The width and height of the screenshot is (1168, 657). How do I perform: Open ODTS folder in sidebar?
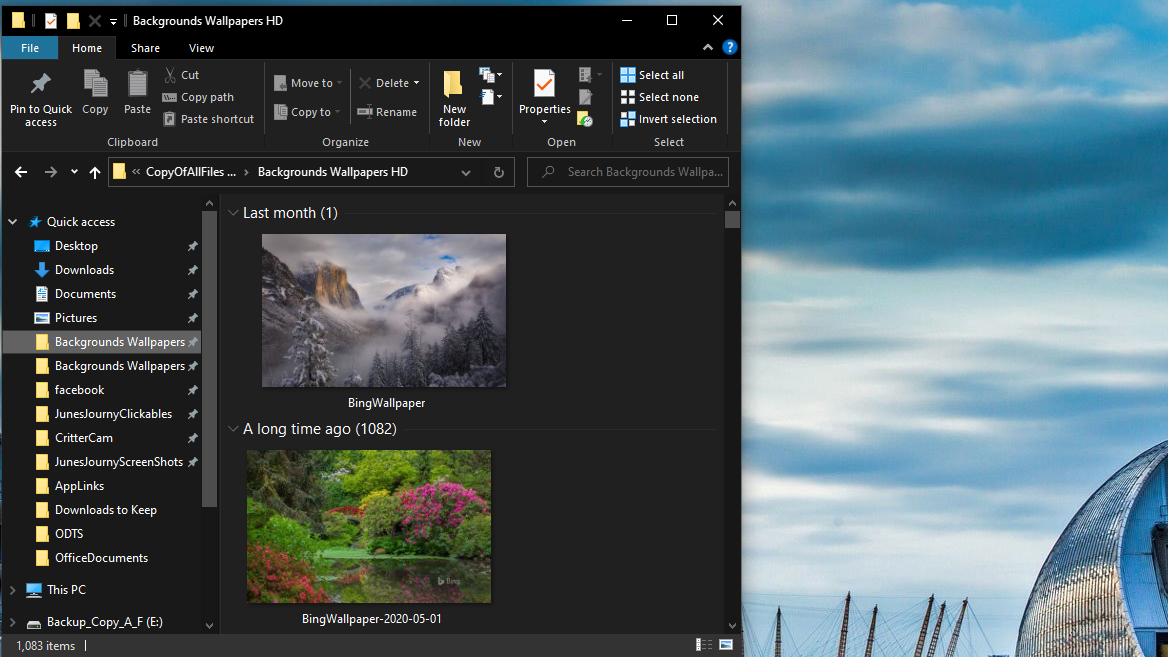point(69,534)
